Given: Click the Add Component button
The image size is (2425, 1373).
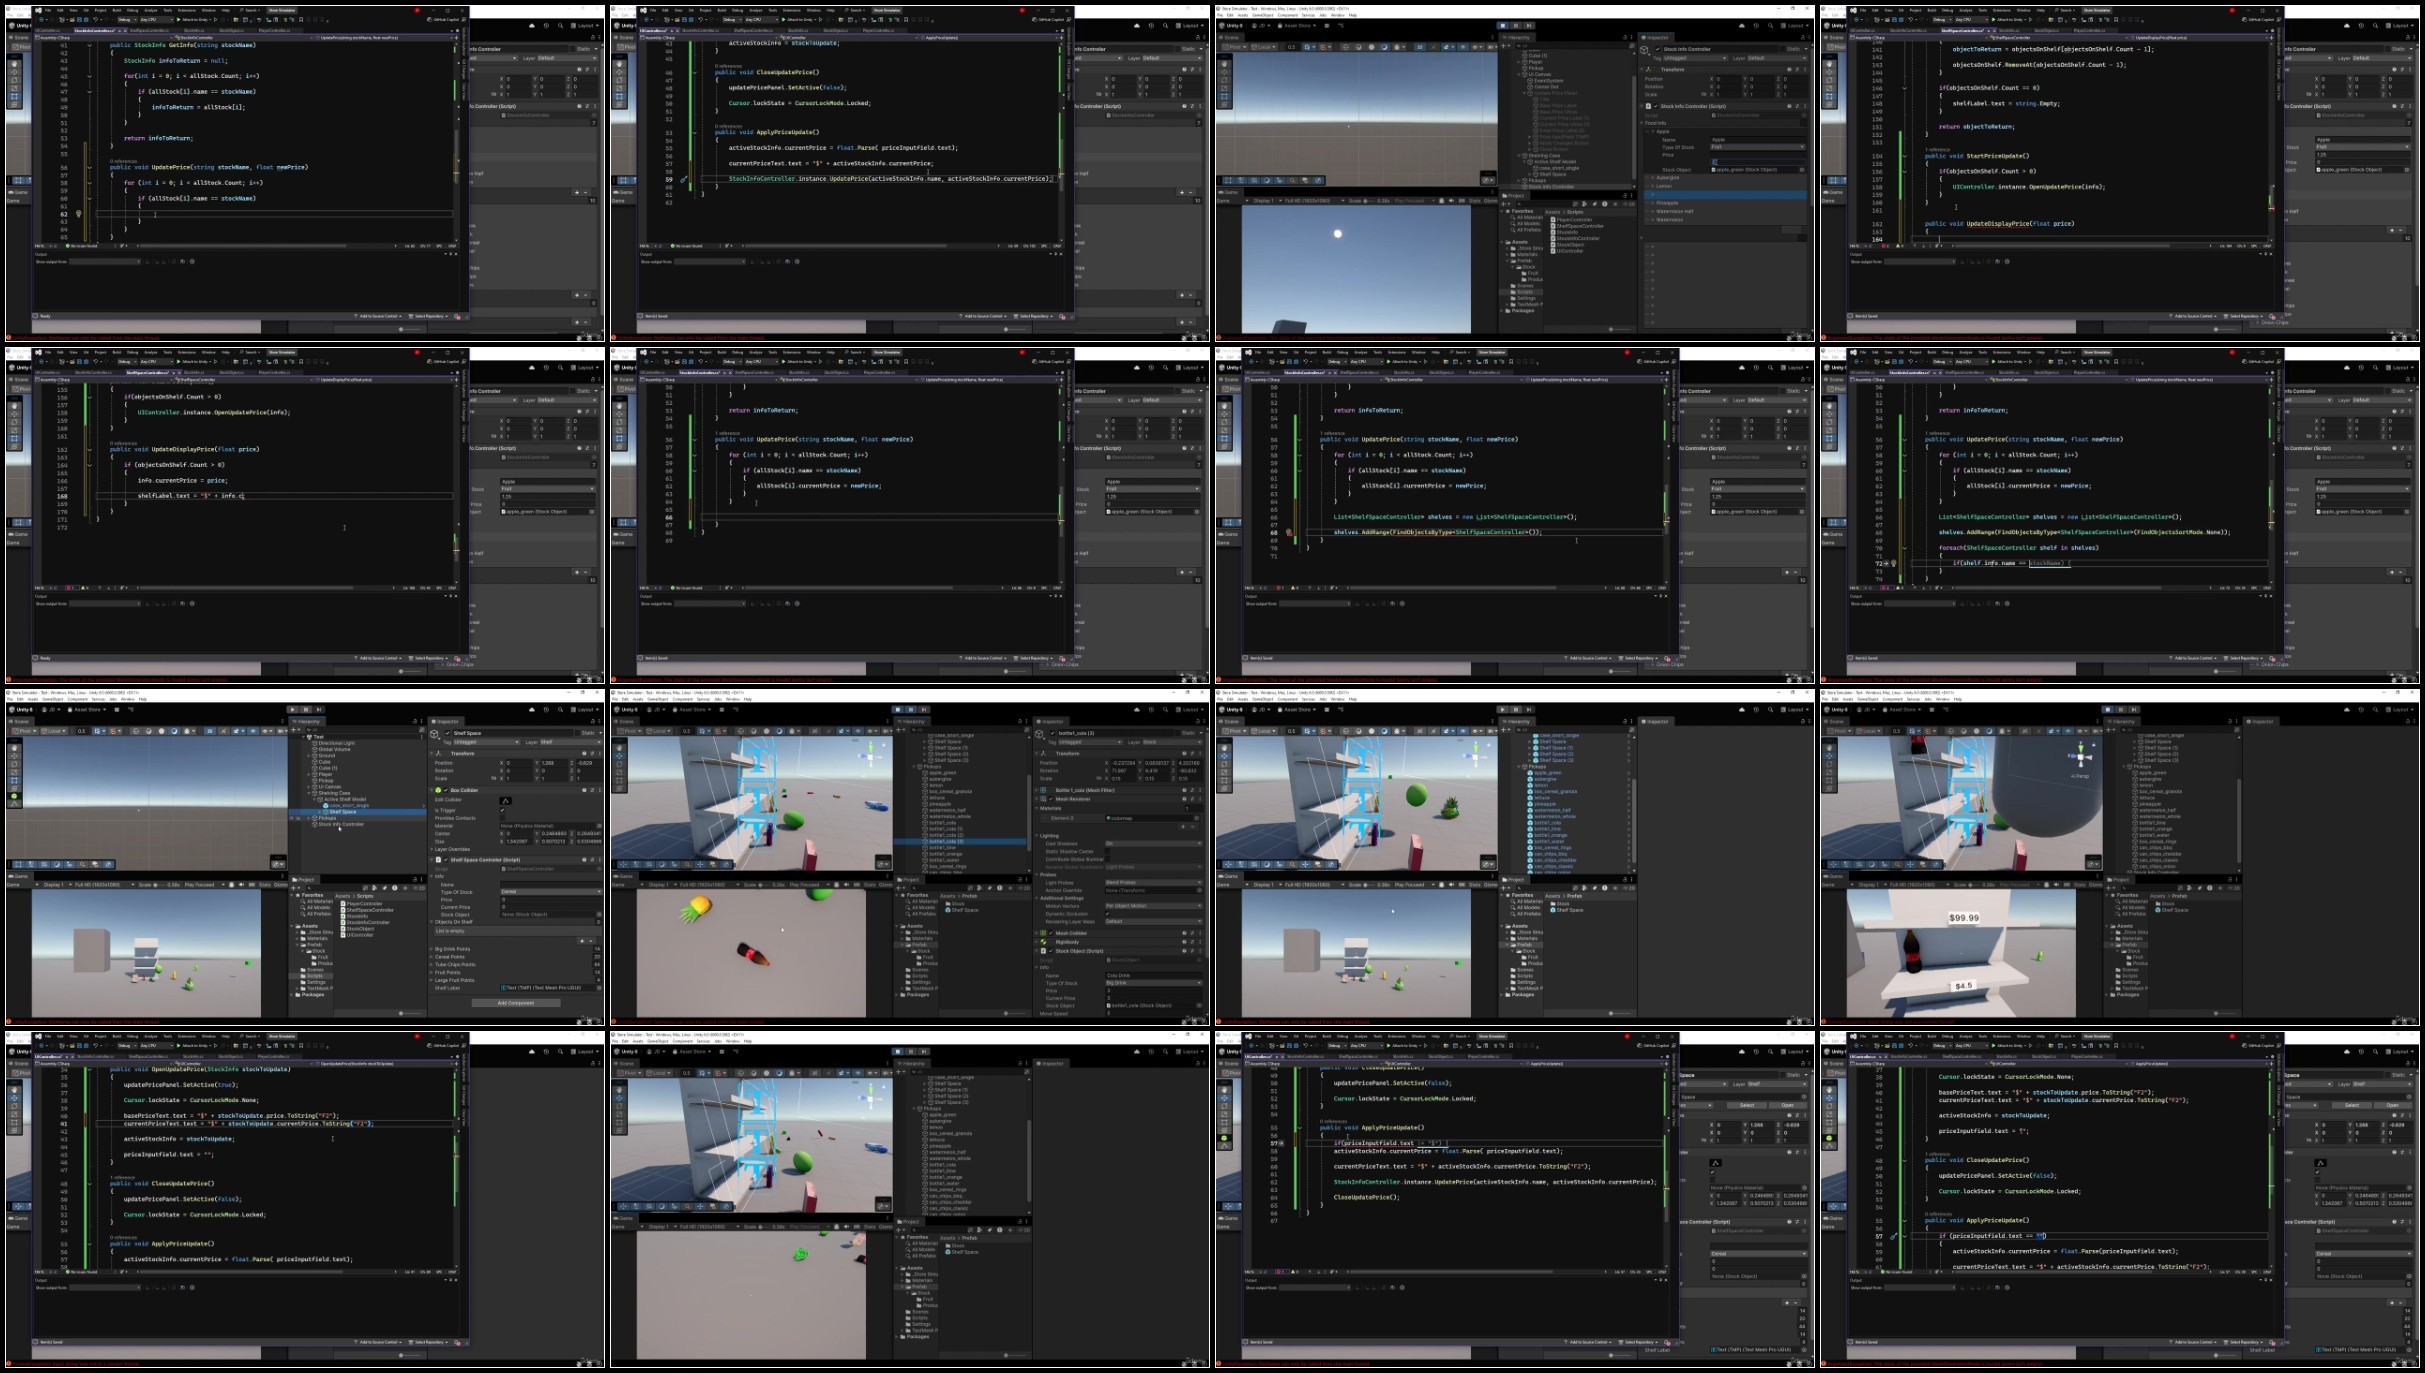Looking at the screenshot, I should tap(516, 1003).
